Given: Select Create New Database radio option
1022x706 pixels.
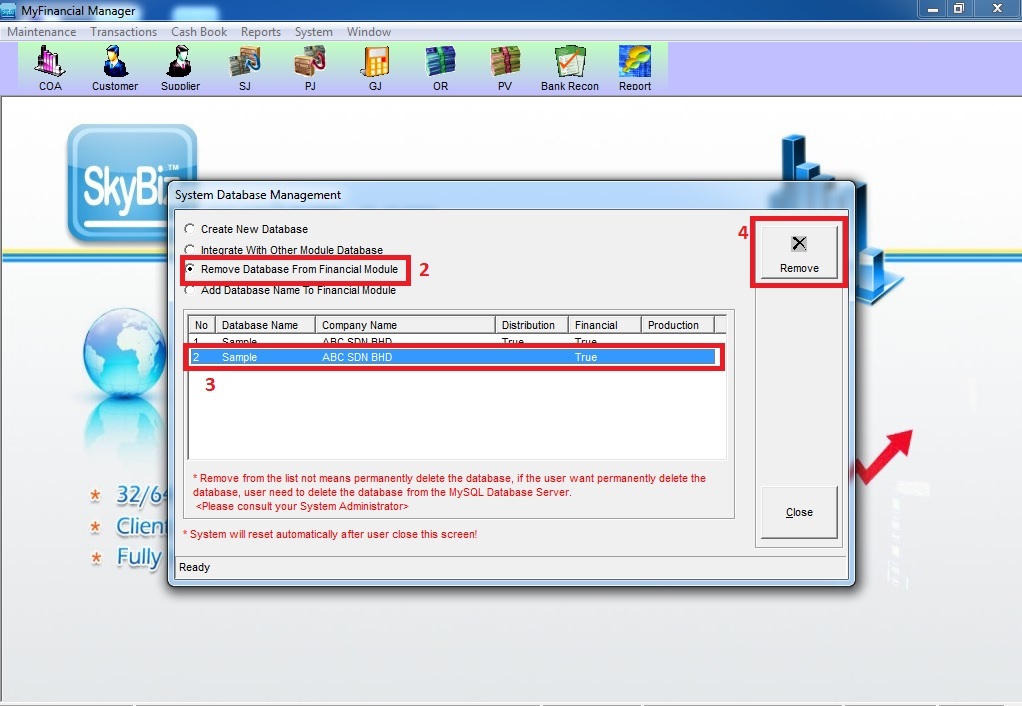Looking at the screenshot, I should click(x=190, y=229).
